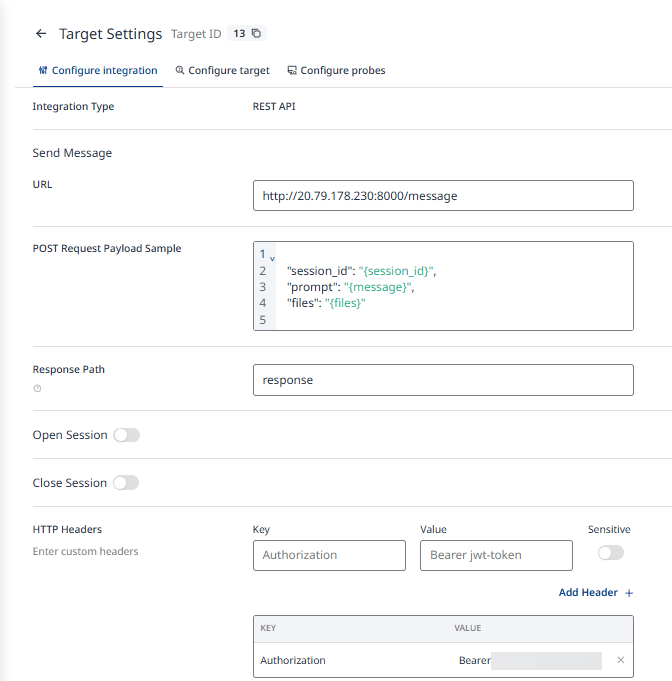Enable the Close Session toggle
Screen dimensions: 672x681
(x=125, y=483)
